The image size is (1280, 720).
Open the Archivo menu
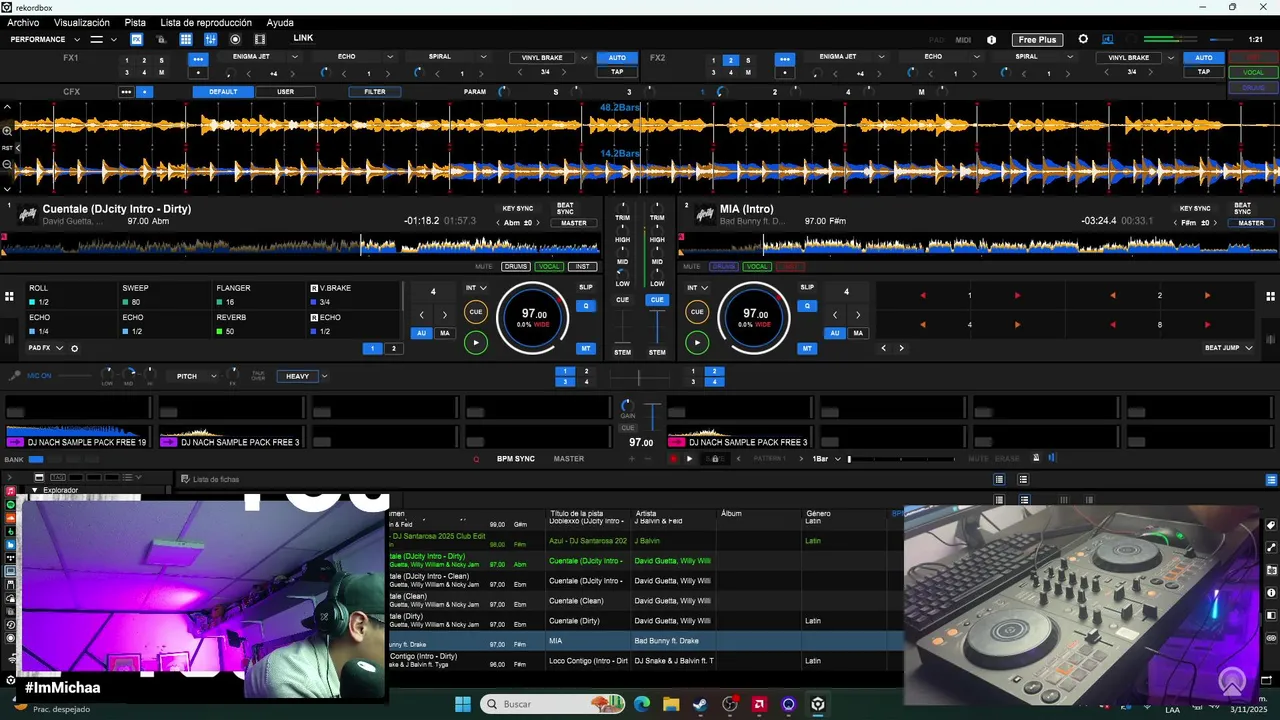(23, 22)
